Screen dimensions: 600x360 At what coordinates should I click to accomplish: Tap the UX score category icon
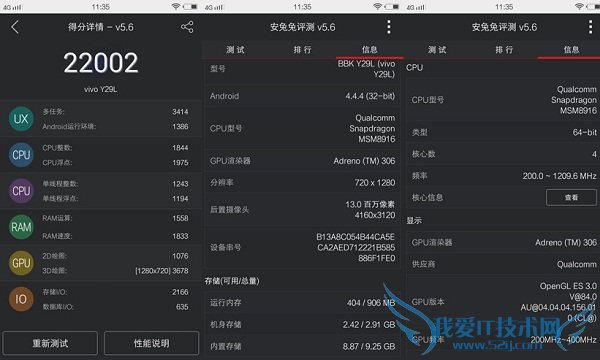click(x=21, y=119)
